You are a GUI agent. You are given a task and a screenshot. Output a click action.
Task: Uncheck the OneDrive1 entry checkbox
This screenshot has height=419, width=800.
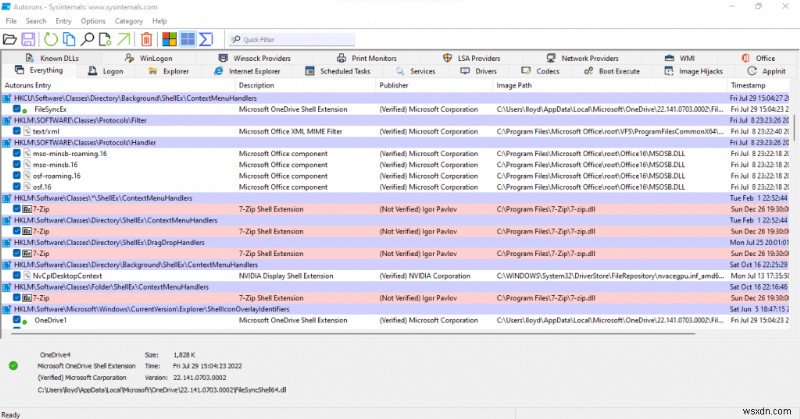click(x=17, y=320)
